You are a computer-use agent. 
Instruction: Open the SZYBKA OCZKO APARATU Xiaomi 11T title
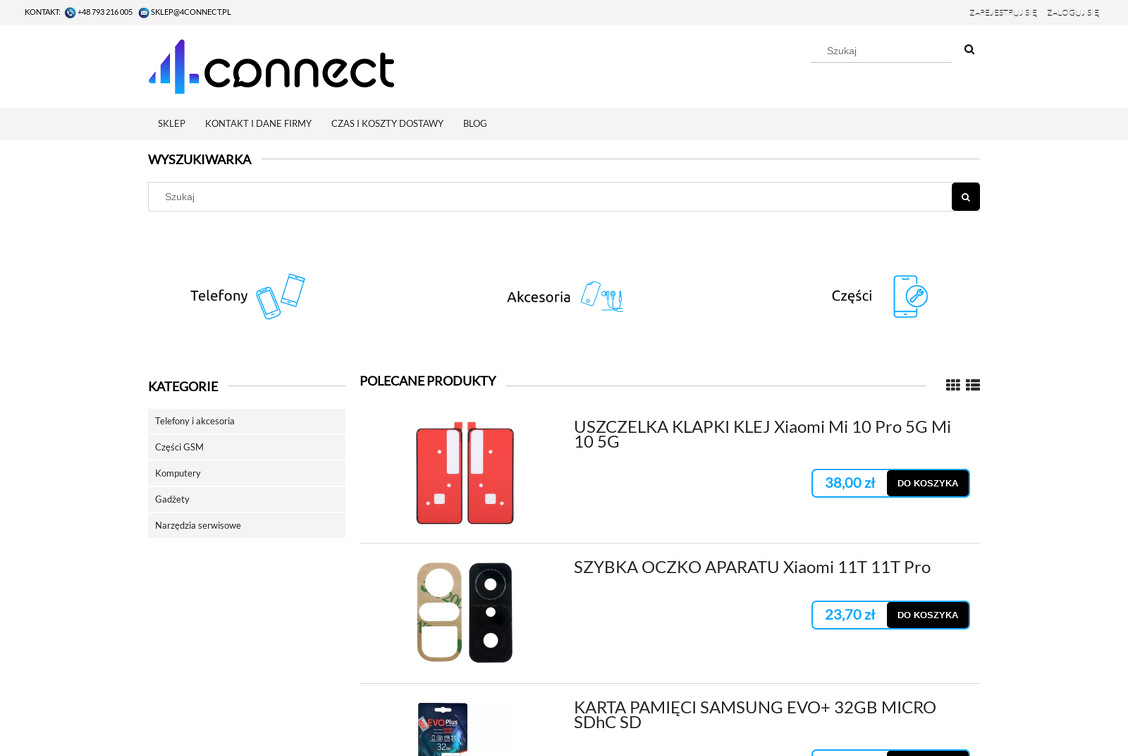(752, 567)
